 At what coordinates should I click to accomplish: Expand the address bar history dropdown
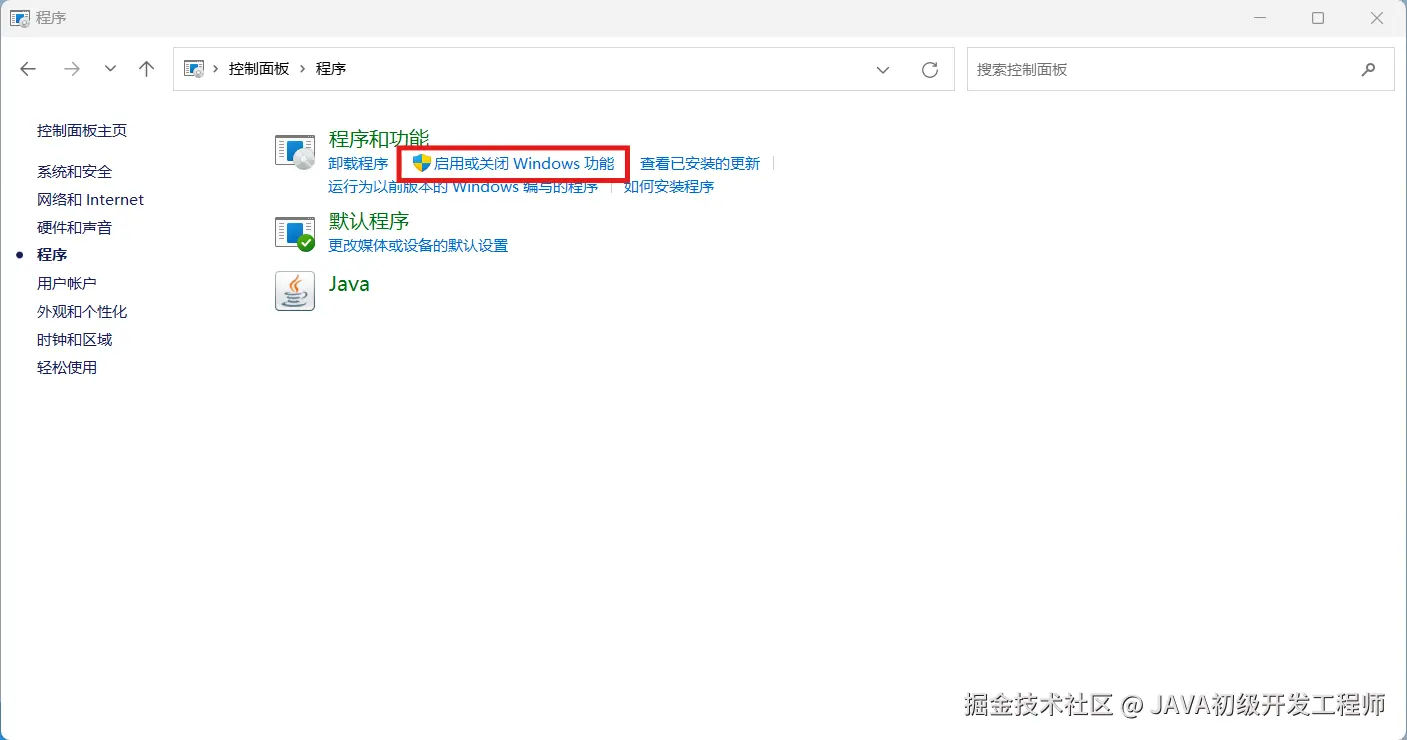(x=883, y=70)
